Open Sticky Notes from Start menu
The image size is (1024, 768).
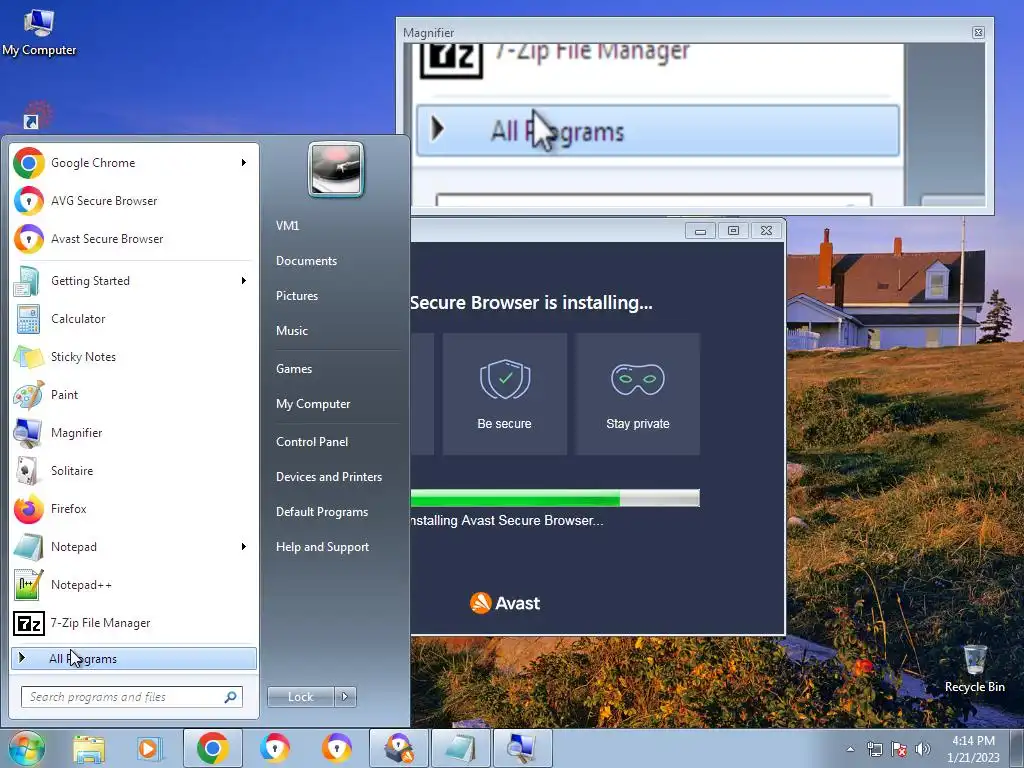point(134,357)
